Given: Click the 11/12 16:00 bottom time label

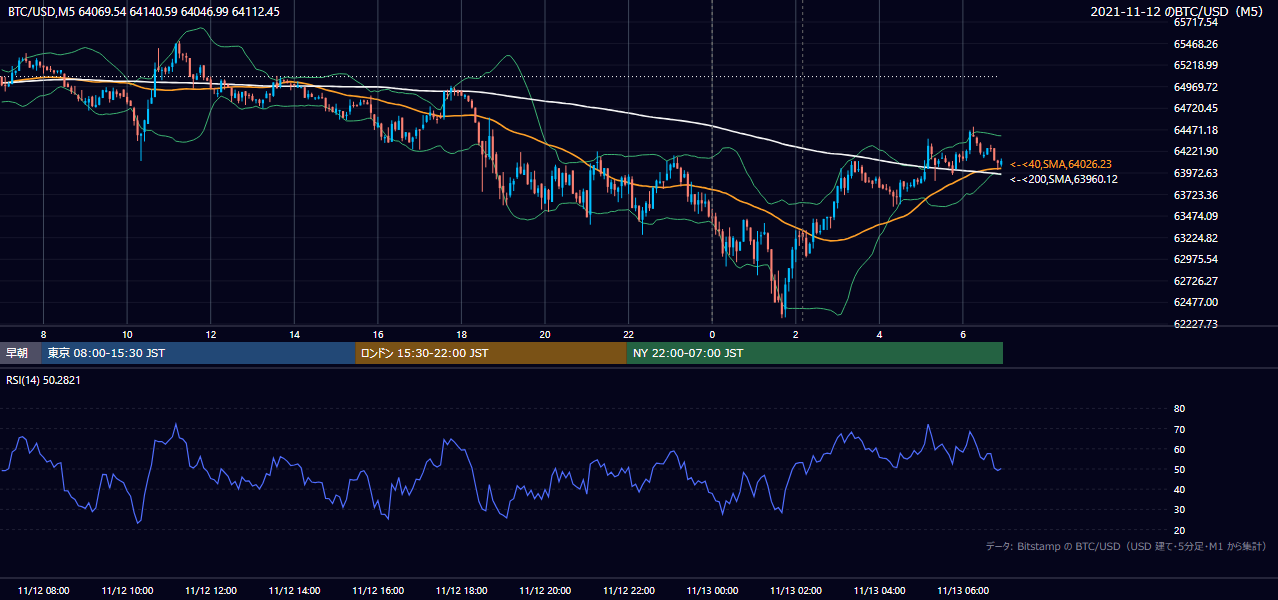Looking at the screenshot, I should [377, 590].
